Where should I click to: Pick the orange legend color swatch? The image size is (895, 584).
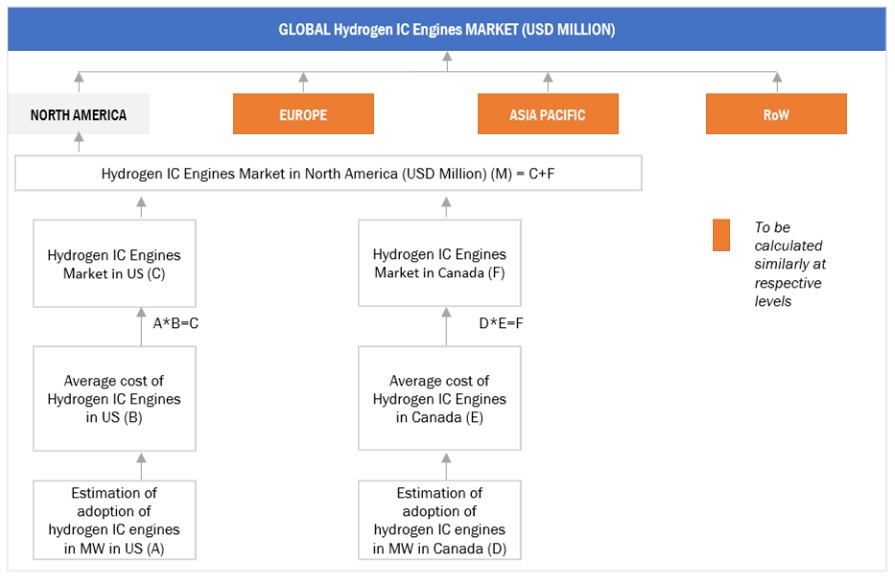[721, 236]
